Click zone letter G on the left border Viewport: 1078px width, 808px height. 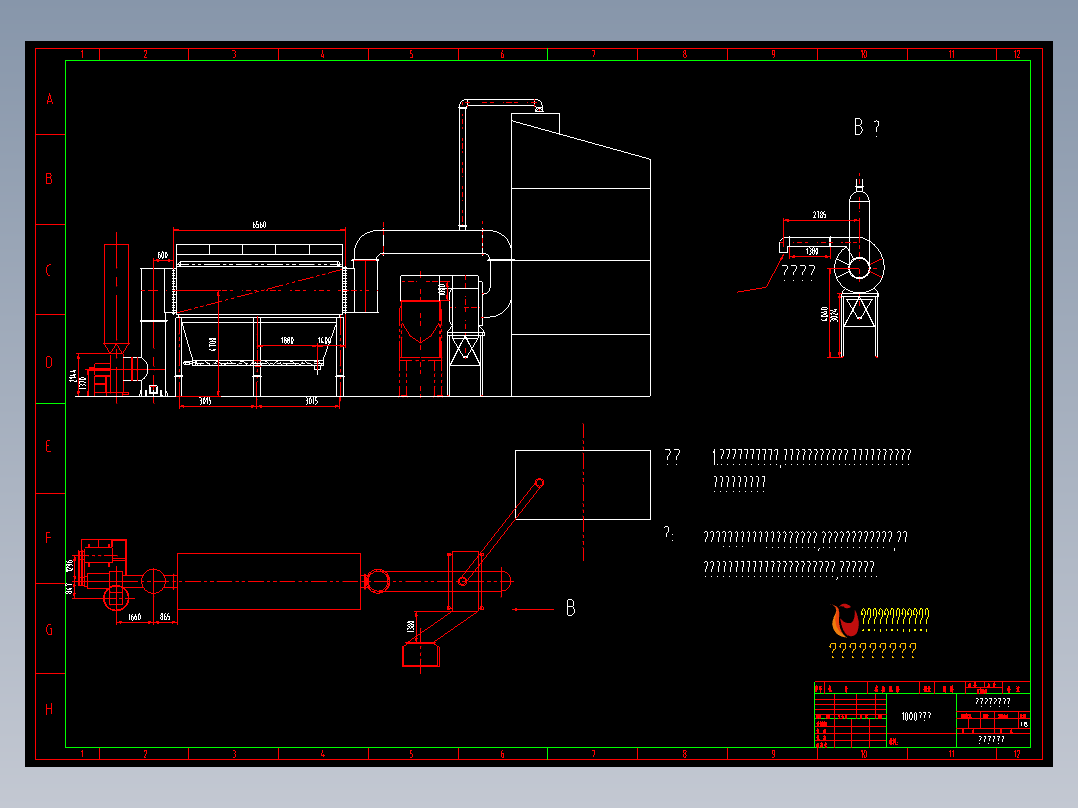(49, 630)
